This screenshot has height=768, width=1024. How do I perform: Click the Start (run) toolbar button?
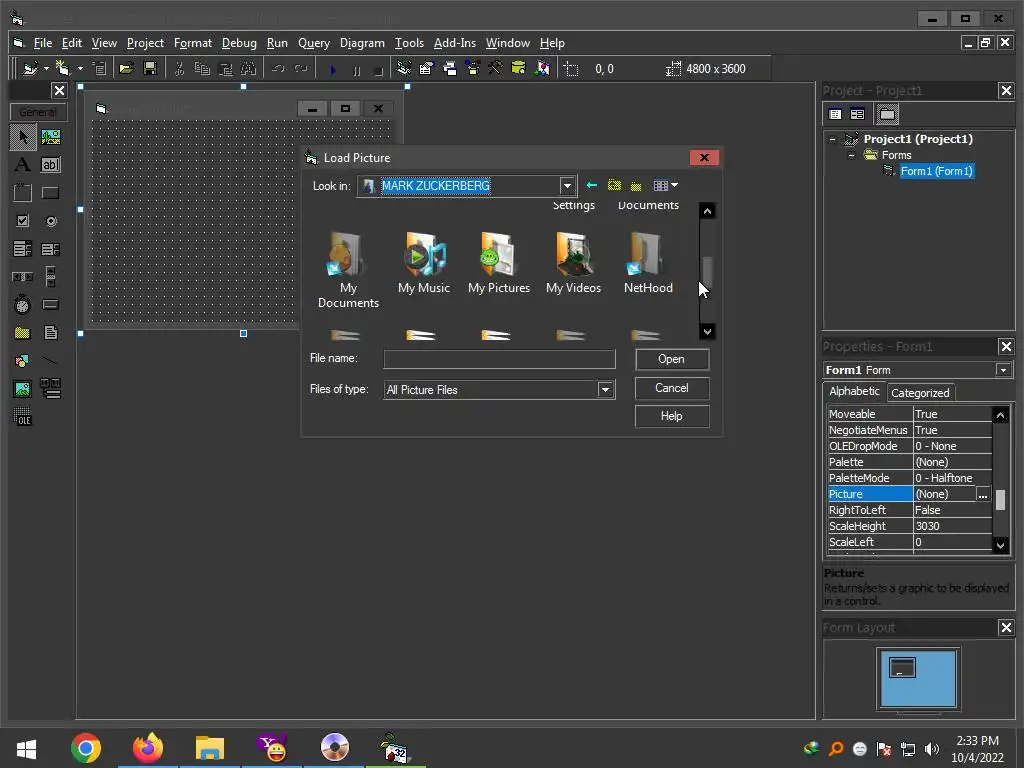coord(333,69)
